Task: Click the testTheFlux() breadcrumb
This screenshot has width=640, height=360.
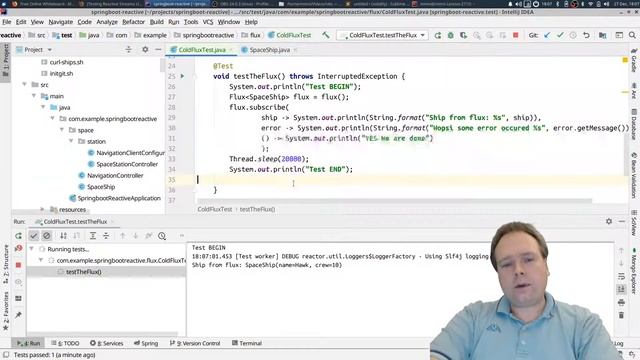Action: [257, 209]
